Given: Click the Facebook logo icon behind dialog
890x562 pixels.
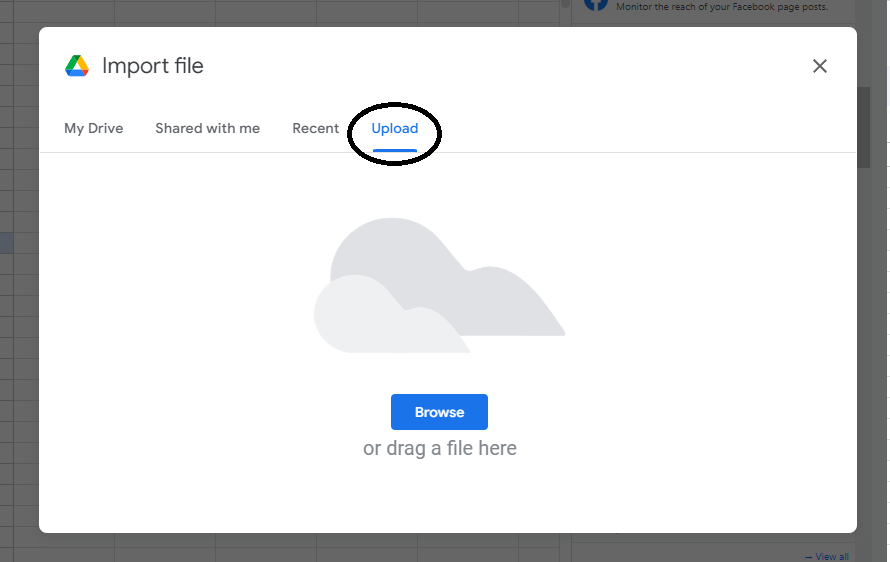Looking at the screenshot, I should (x=596, y=4).
